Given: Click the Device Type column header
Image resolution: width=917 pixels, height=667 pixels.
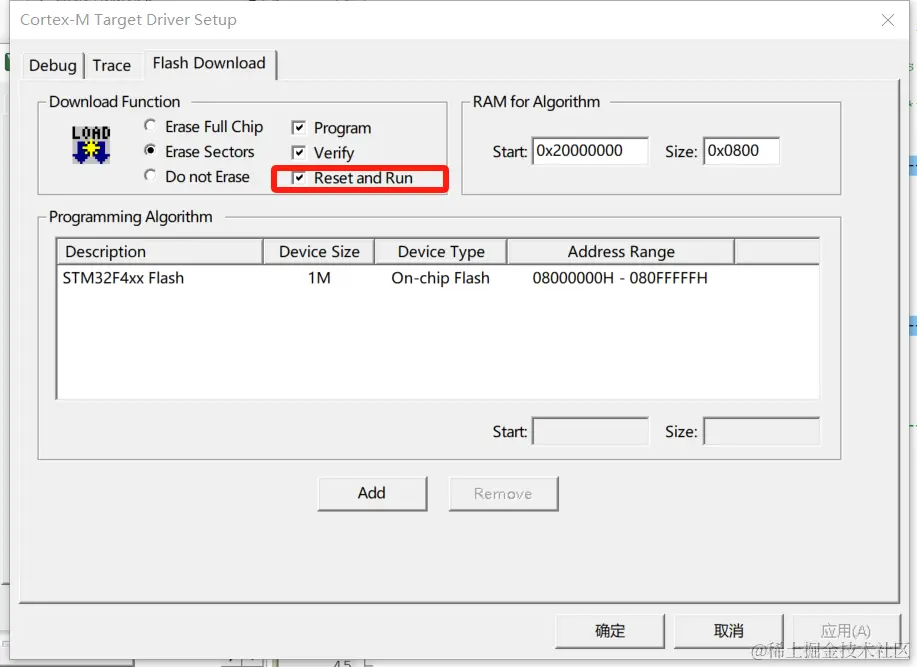Looking at the screenshot, I should 440,252.
